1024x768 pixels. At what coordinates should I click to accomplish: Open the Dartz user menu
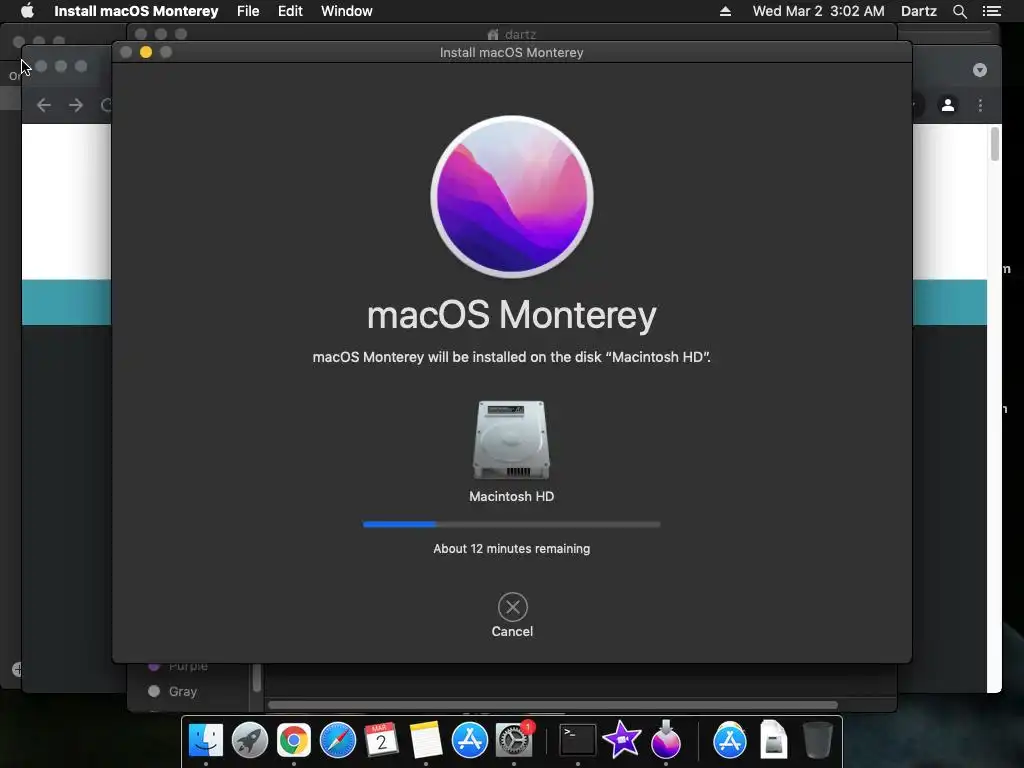919,11
